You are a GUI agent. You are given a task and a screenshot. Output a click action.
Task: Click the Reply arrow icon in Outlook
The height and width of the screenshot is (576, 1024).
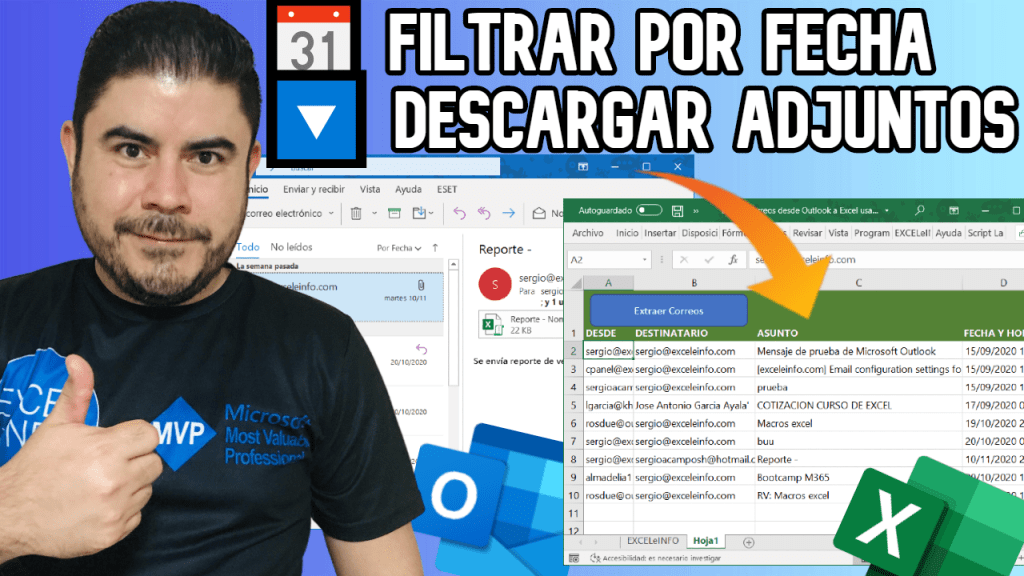(460, 214)
